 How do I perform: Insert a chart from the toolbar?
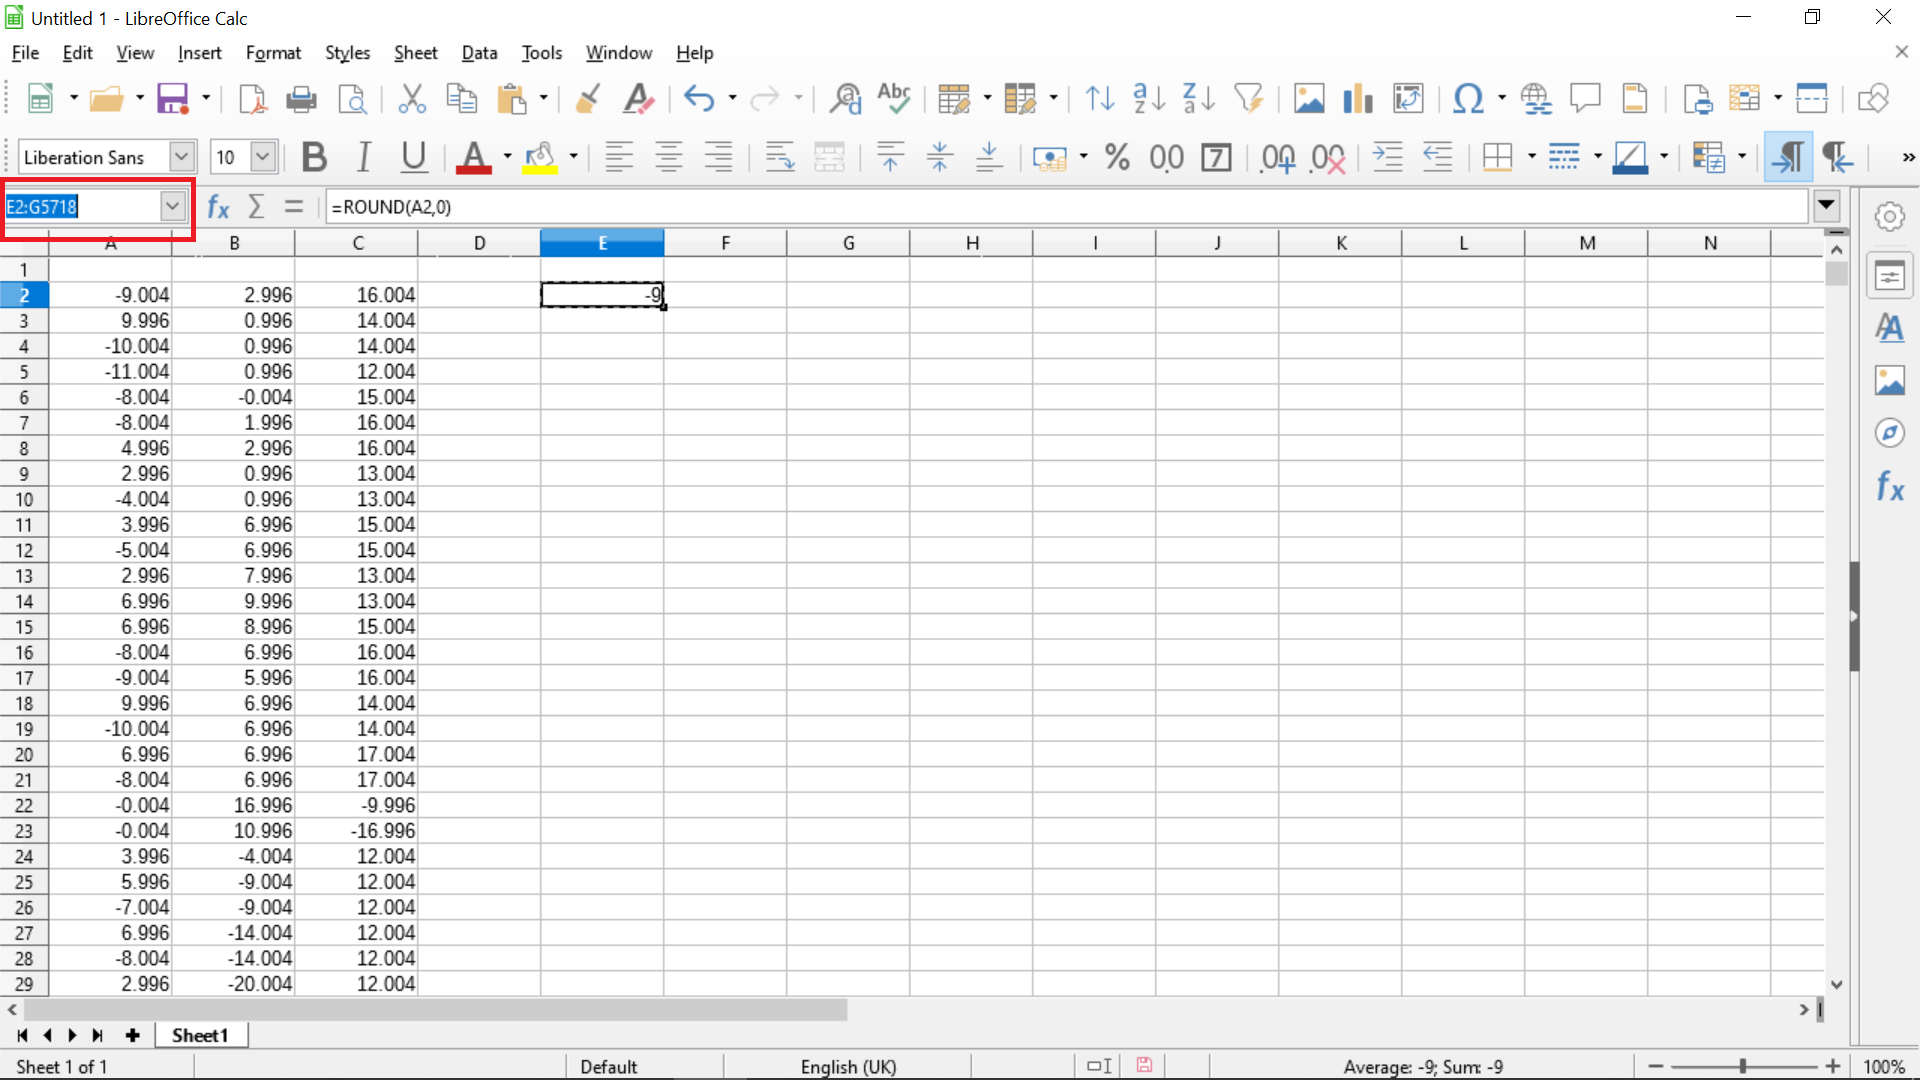coord(1357,98)
